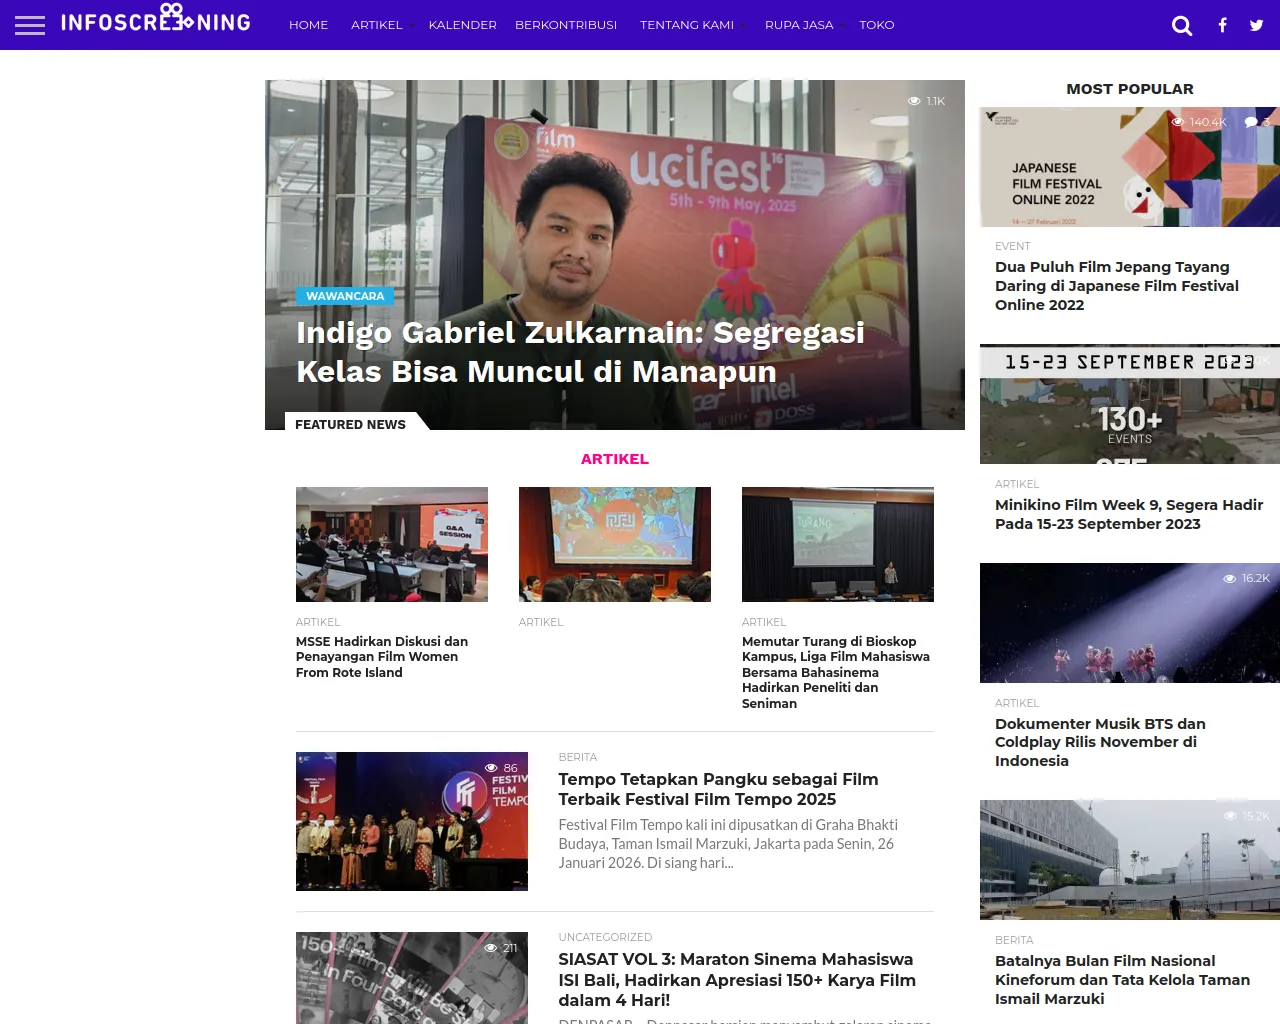Click Berita label above Batalnya Bulan Film
The width and height of the screenshot is (1280, 1024).
1014,940
